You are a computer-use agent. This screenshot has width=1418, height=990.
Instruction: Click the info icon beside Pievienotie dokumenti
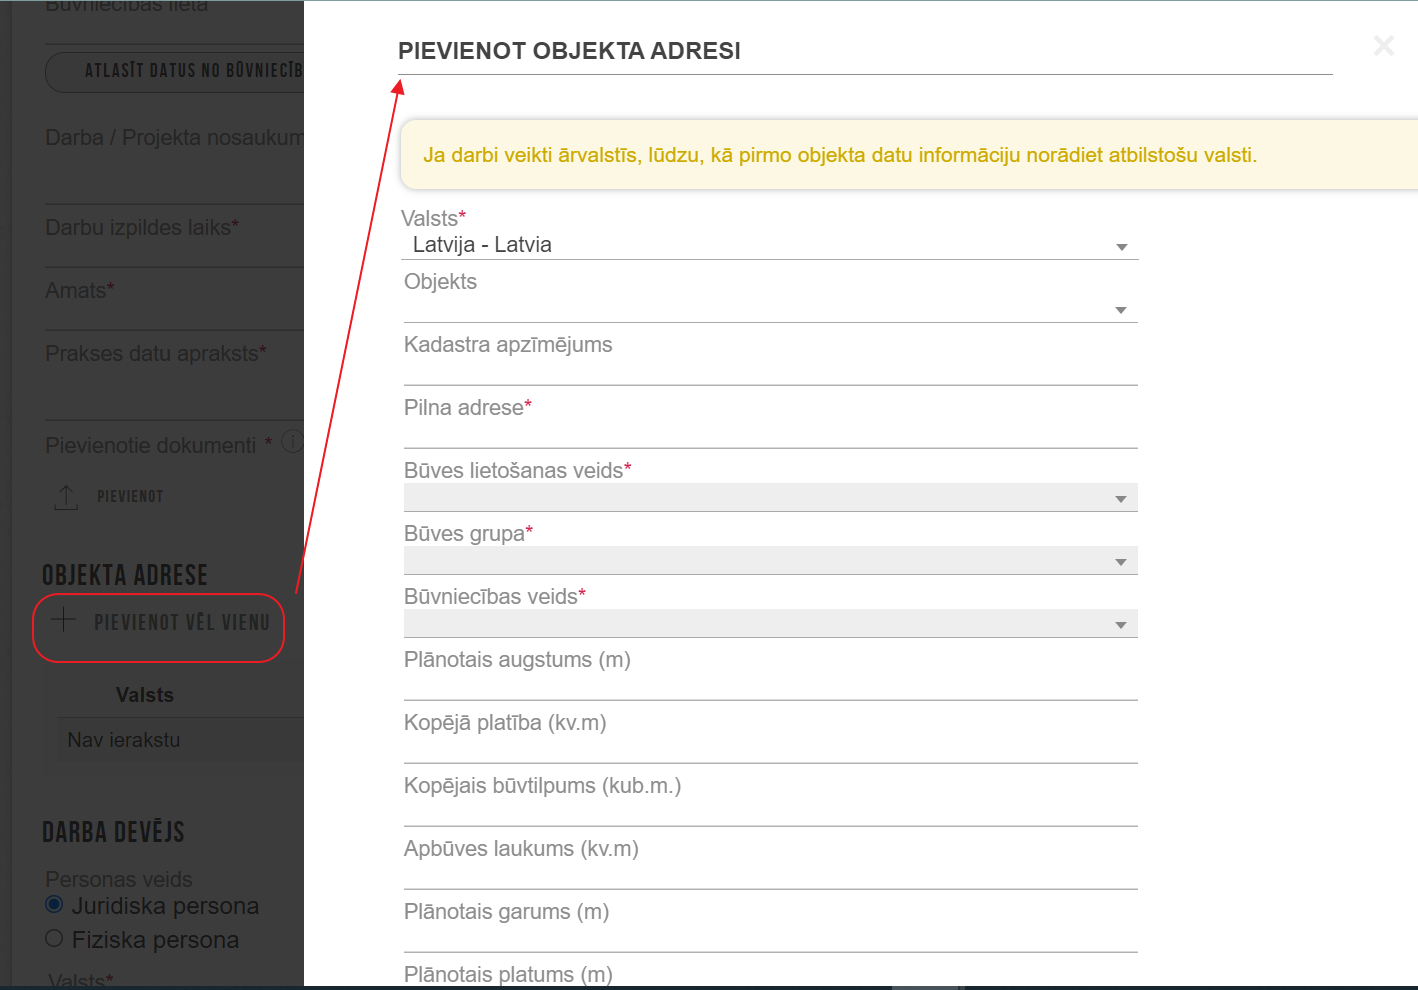click(292, 441)
